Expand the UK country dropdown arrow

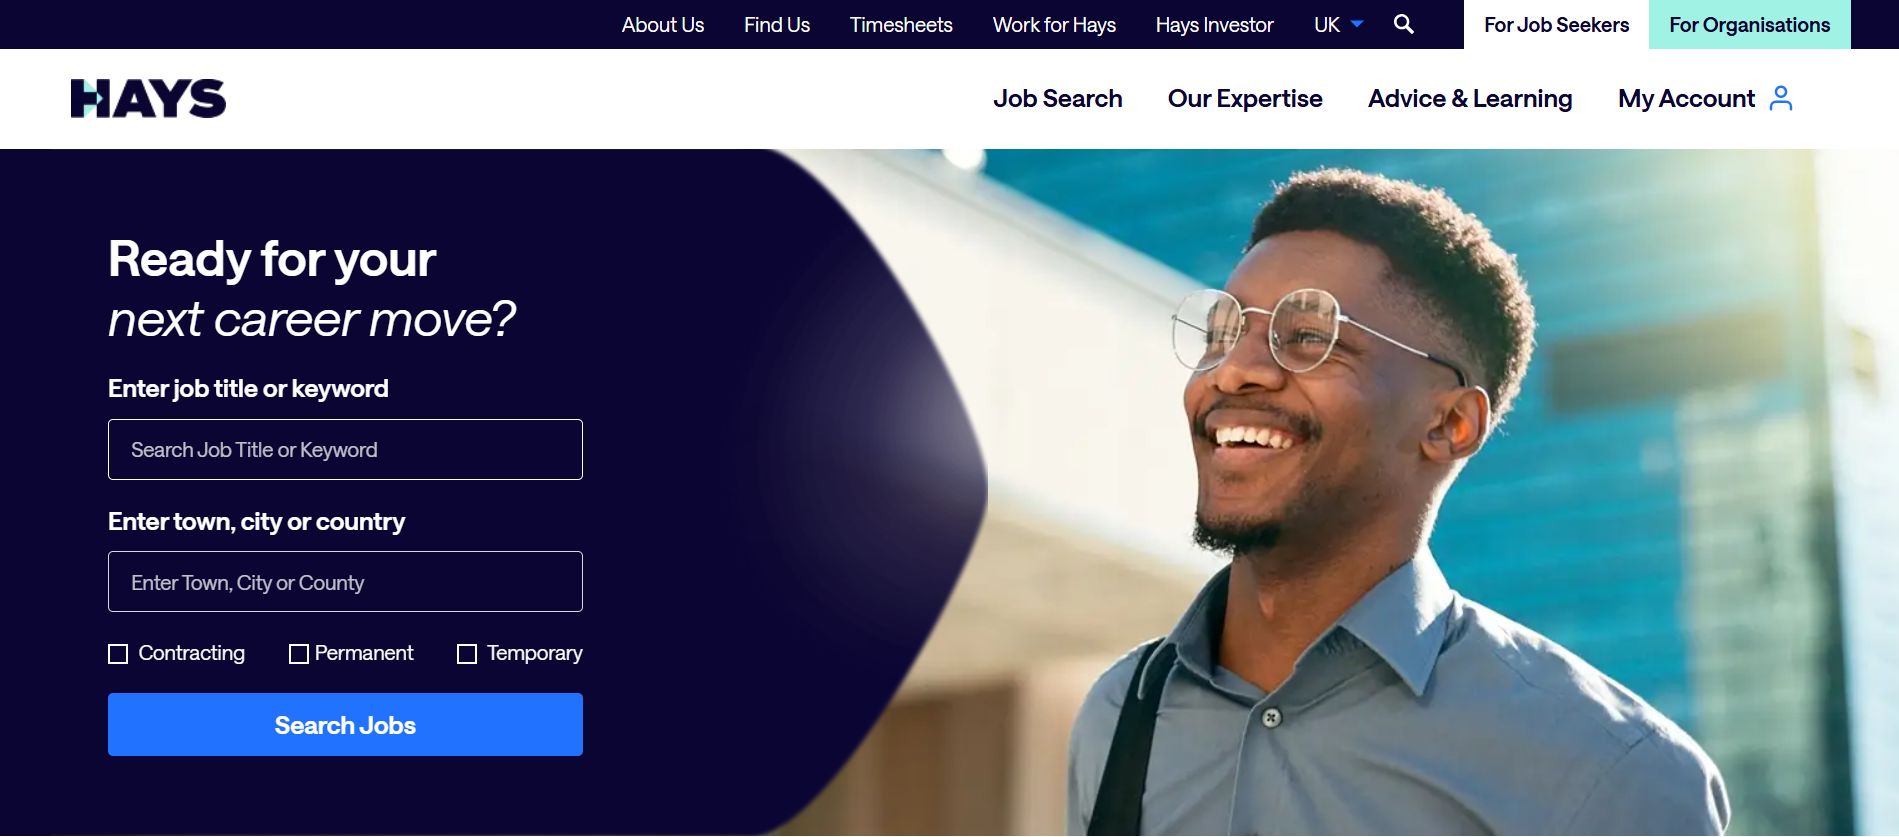click(x=1357, y=24)
